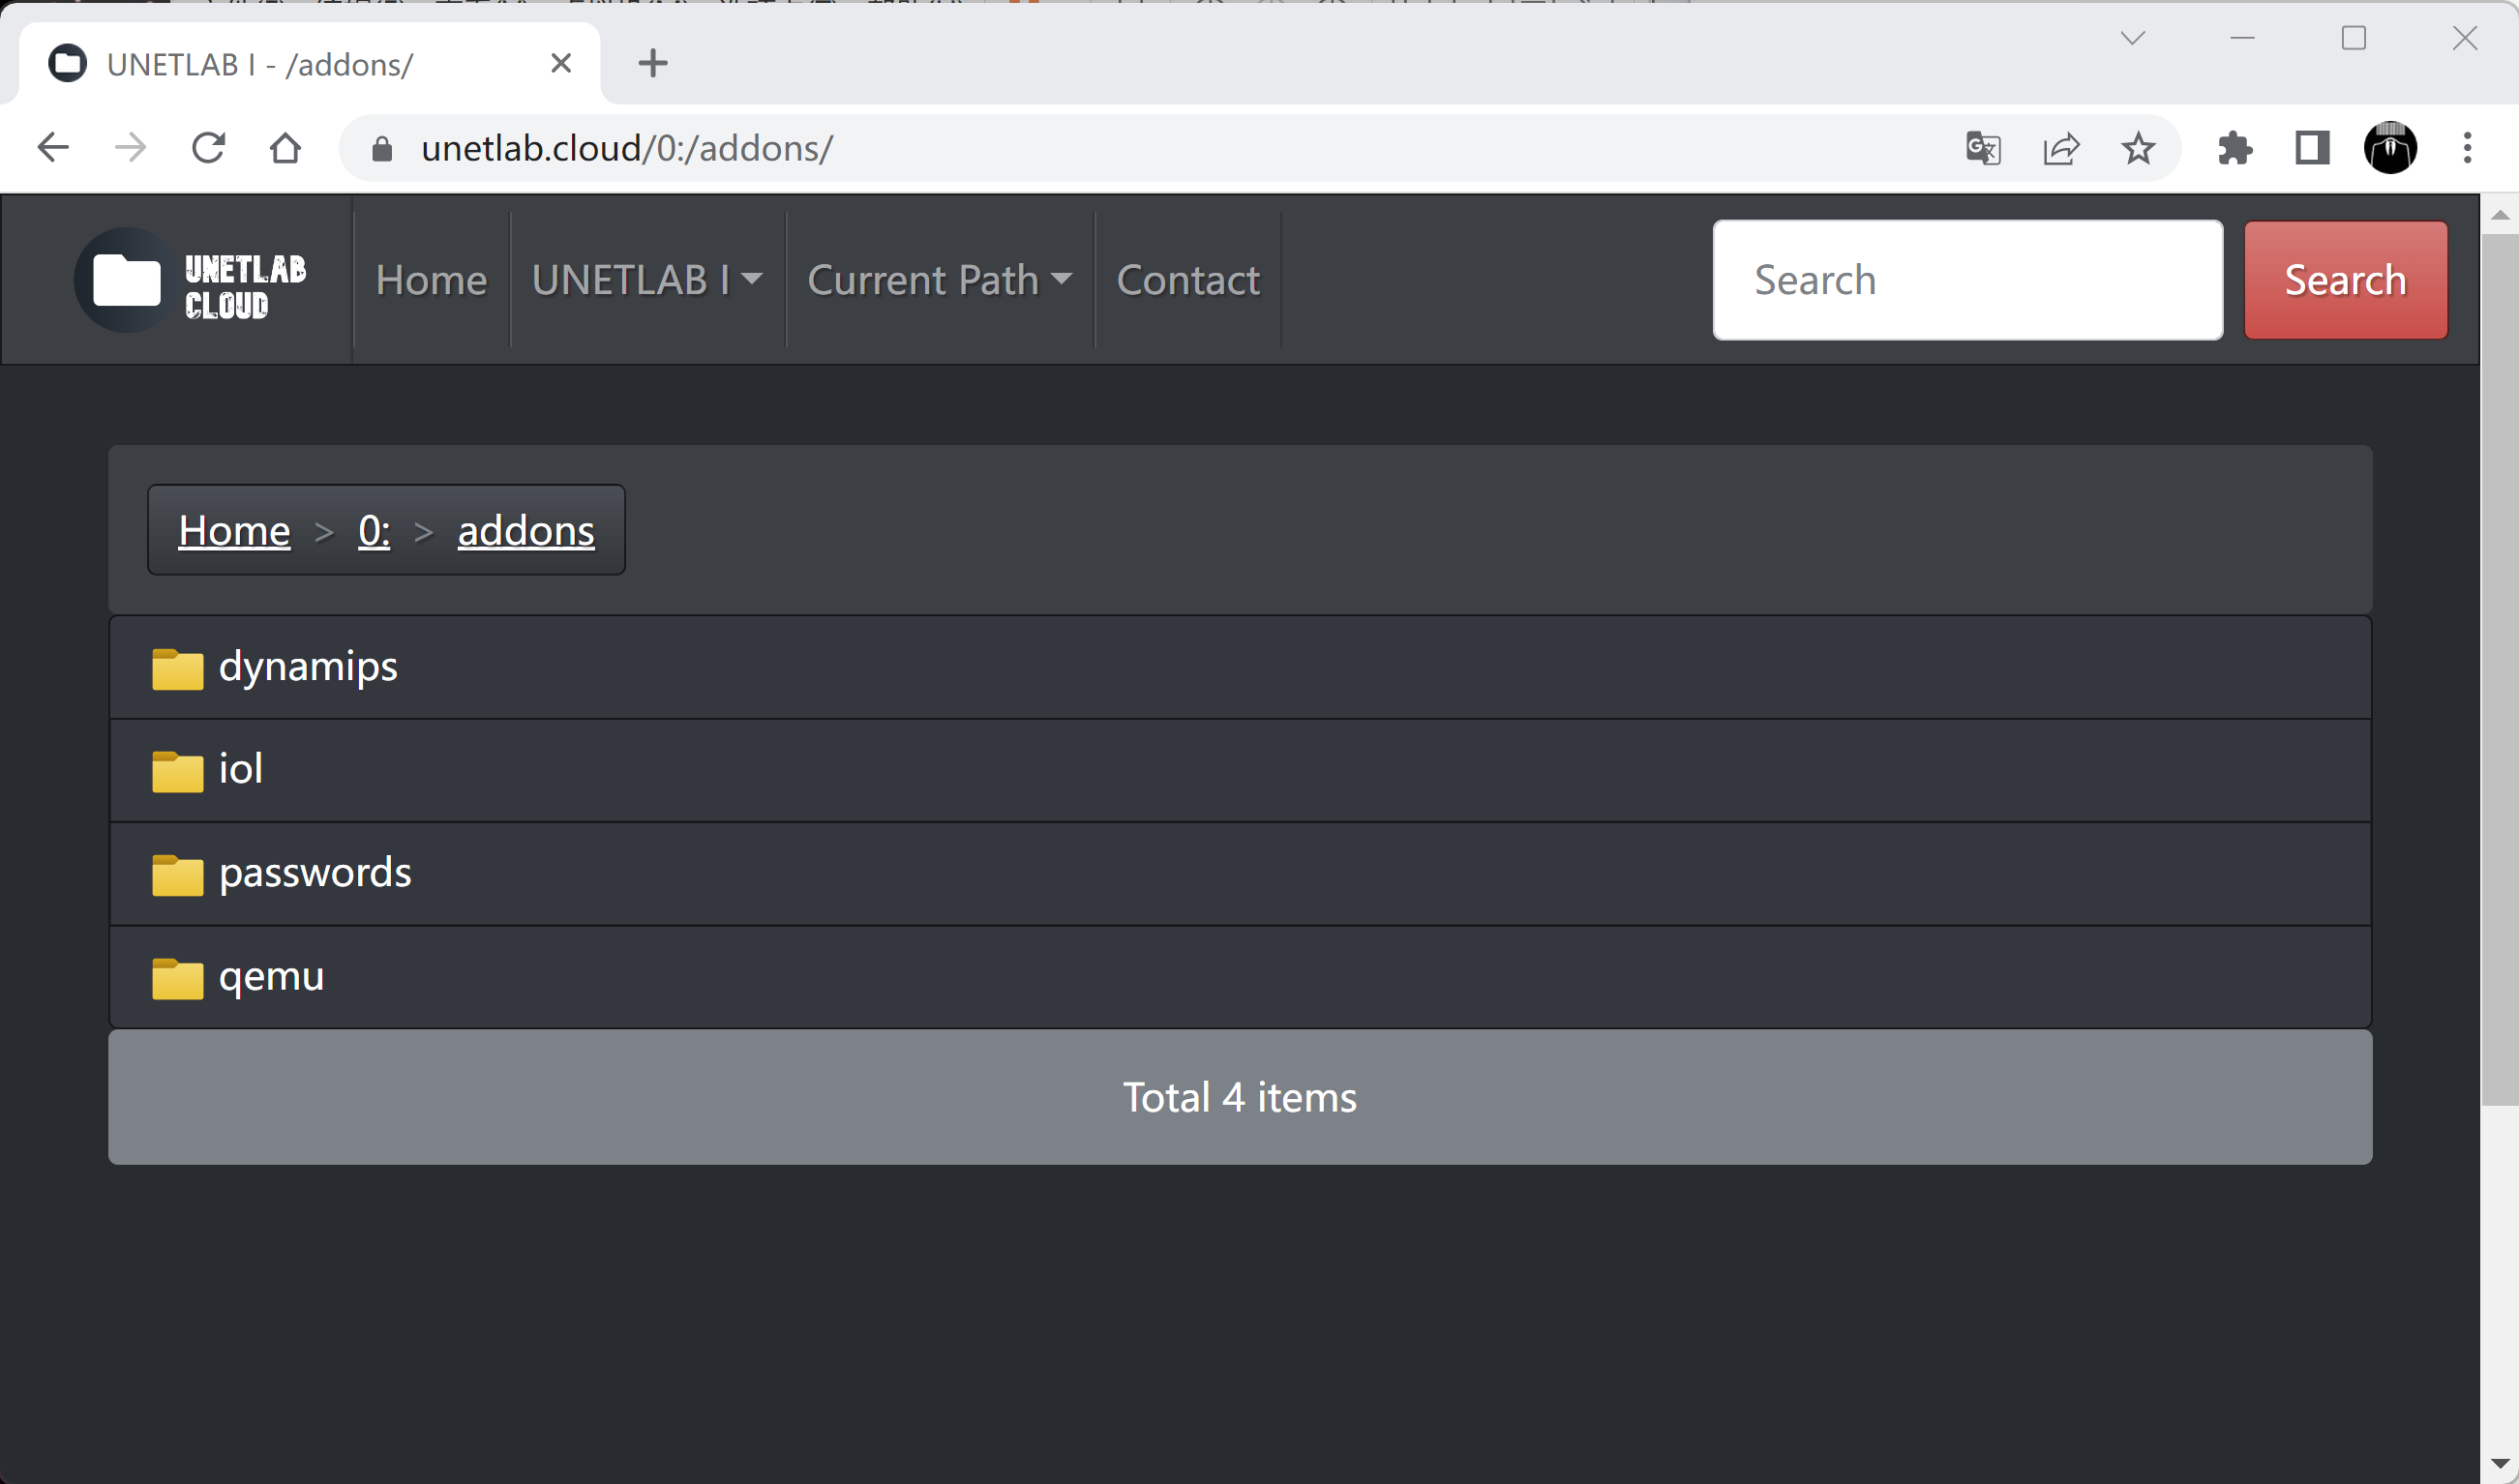The image size is (2519, 1484).
Task: Click the browser back arrow
Action: [52, 148]
